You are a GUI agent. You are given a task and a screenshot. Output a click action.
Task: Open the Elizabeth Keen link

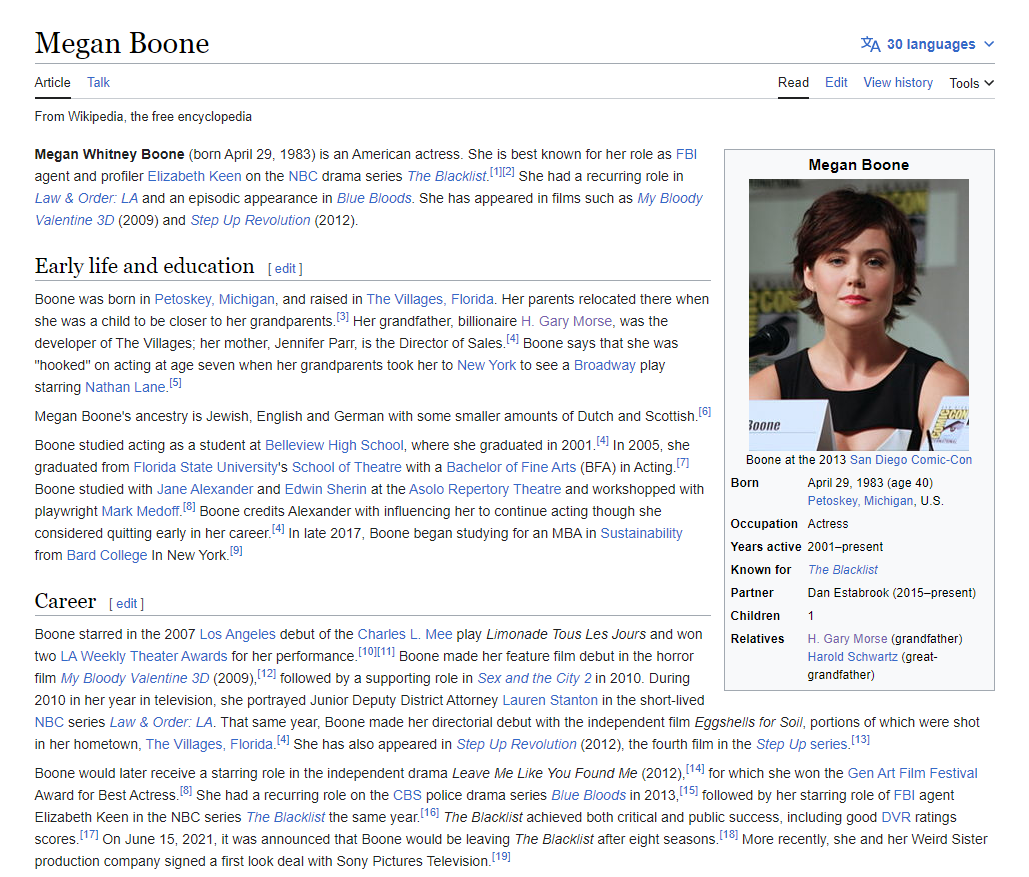tap(194, 177)
